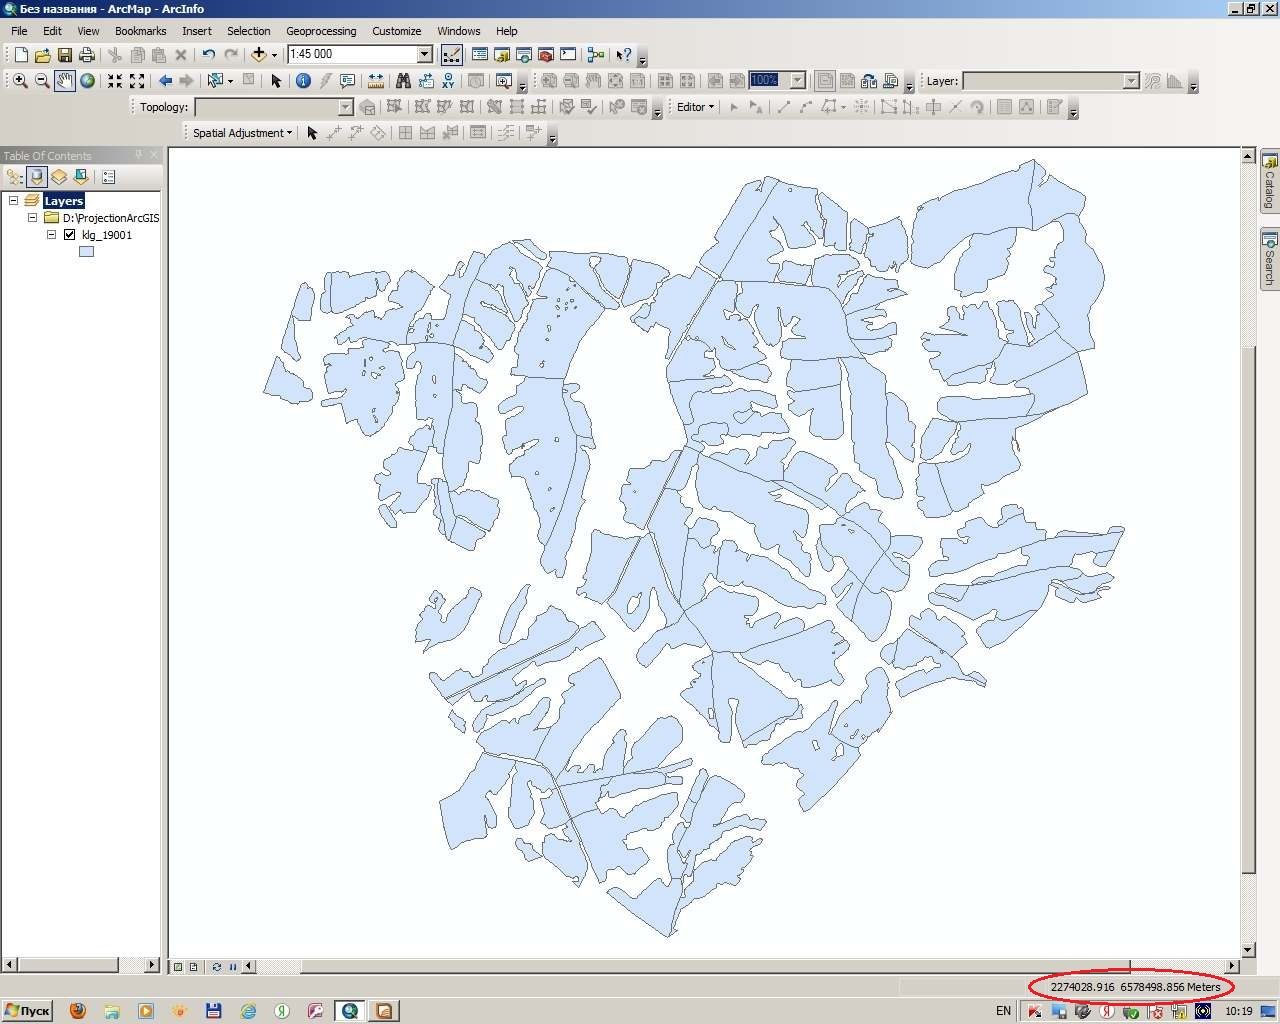The width and height of the screenshot is (1280, 1024).
Task: Open the Spatial Adjustment dropdown
Action: tap(242, 133)
